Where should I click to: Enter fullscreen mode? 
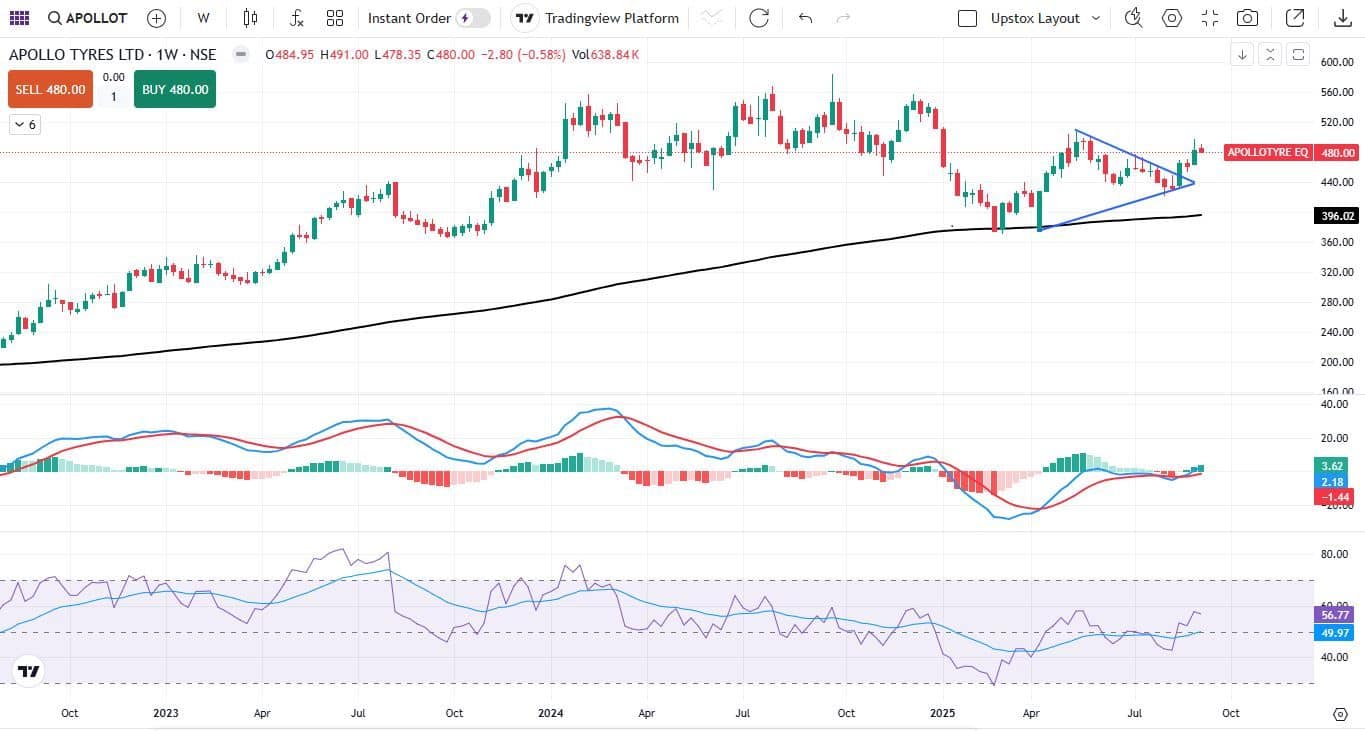pyautogui.click(x=1210, y=18)
